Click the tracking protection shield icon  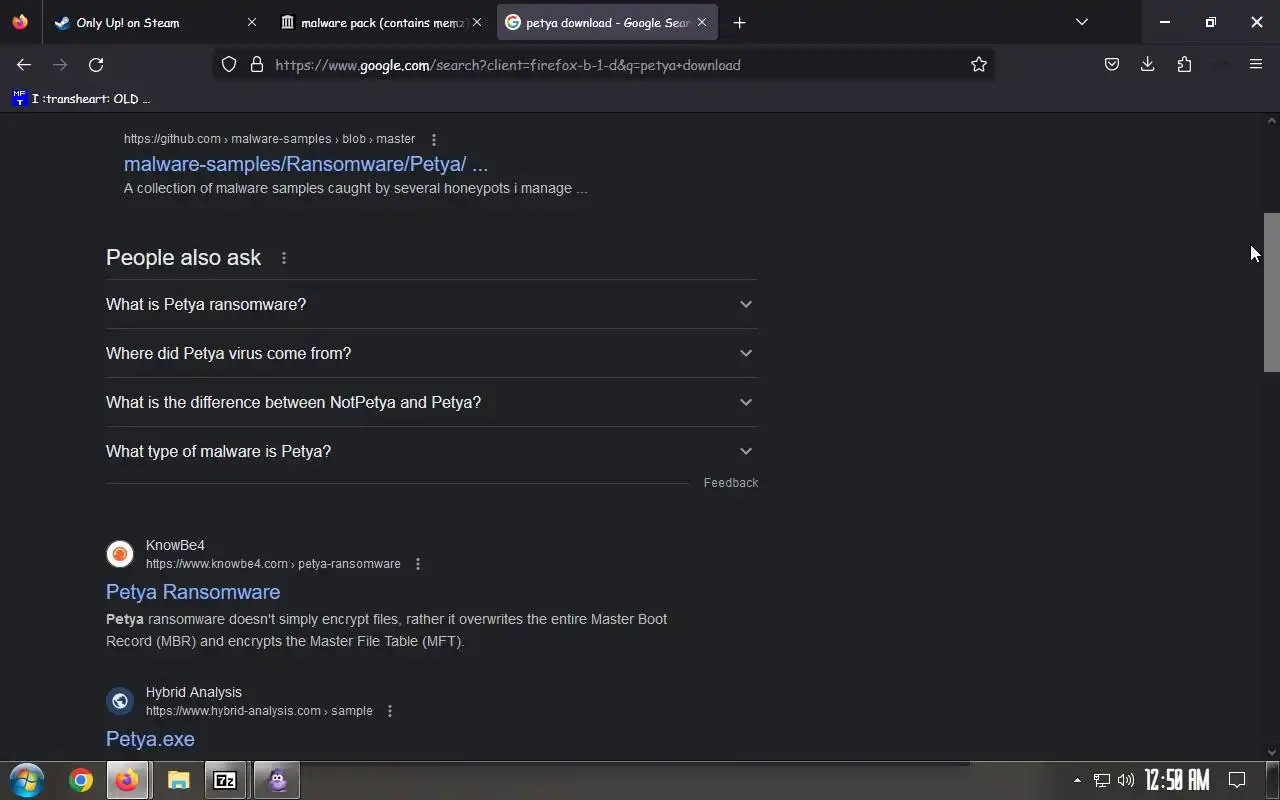click(x=229, y=64)
